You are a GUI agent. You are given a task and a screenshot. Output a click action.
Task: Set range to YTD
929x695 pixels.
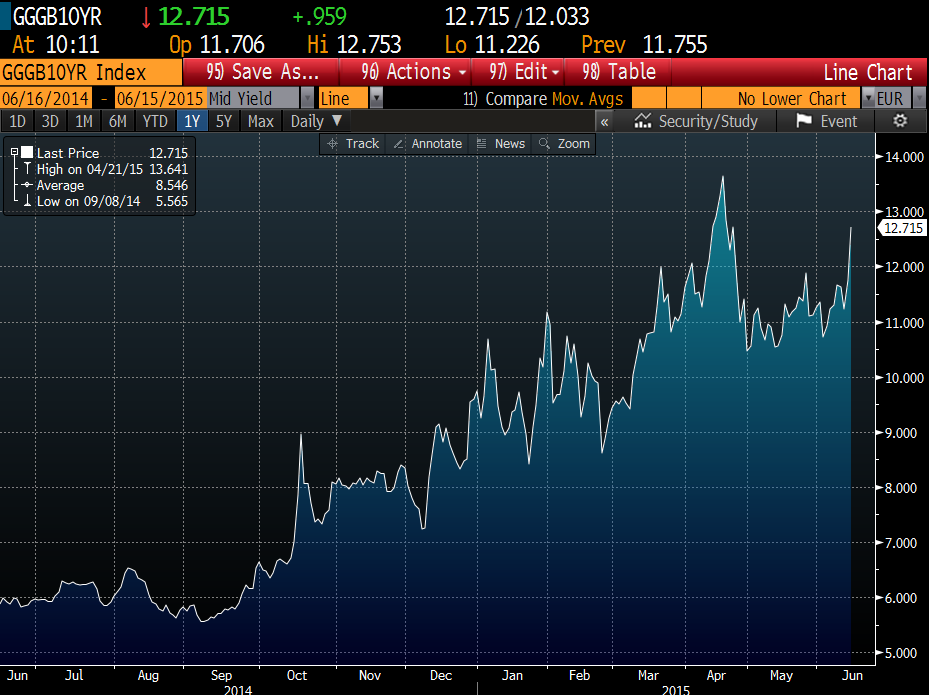click(155, 121)
